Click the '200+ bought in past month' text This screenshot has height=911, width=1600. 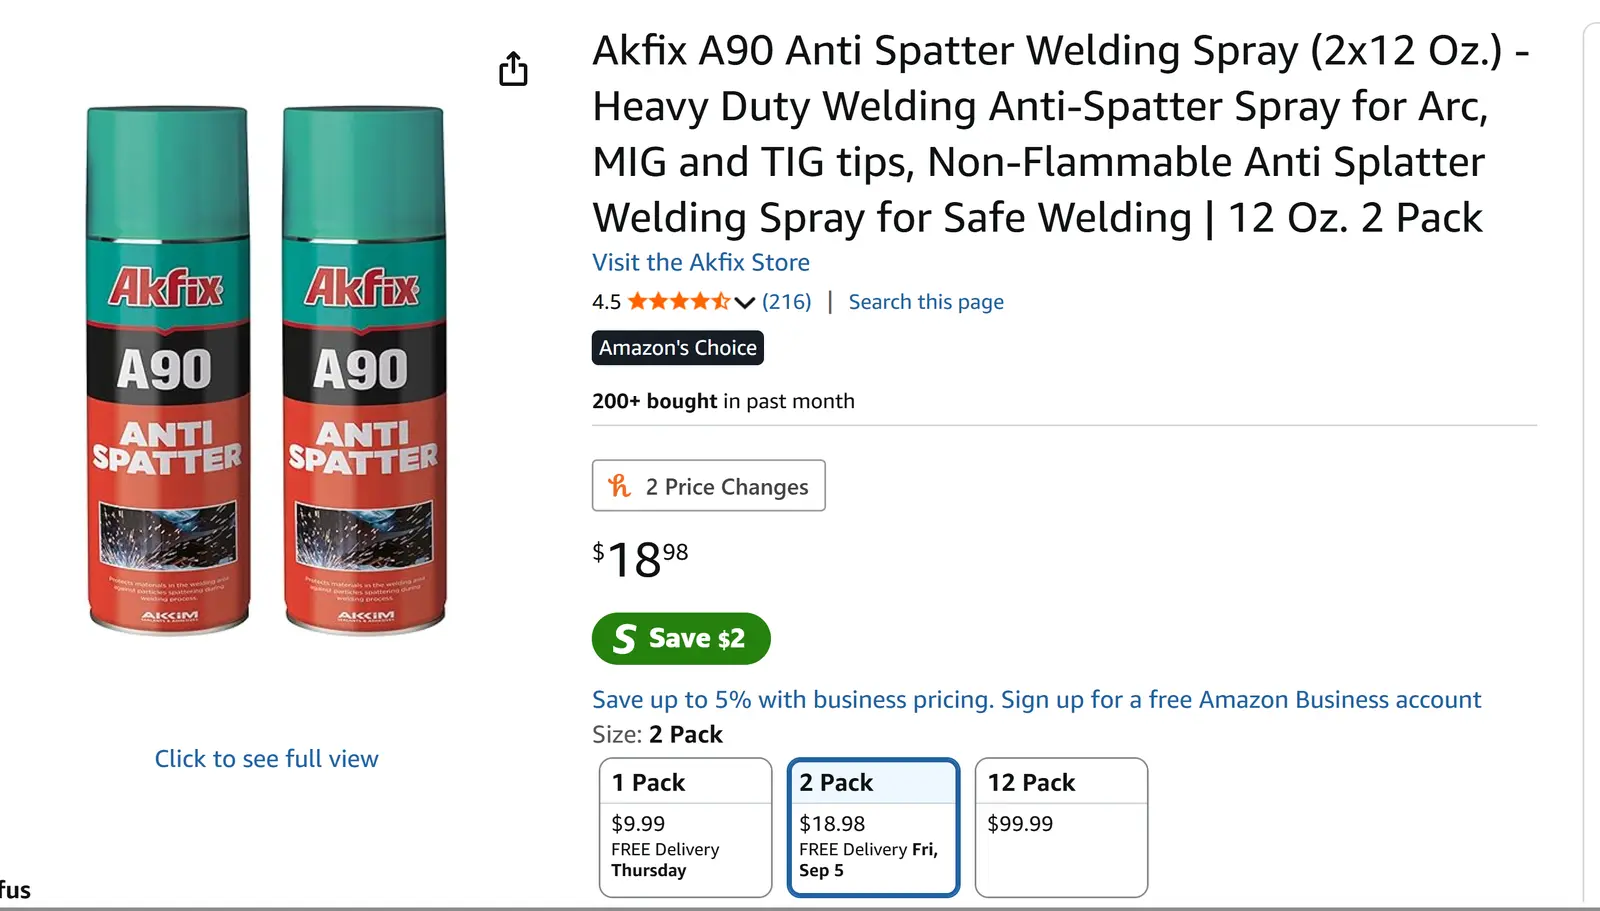(x=723, y=401)
